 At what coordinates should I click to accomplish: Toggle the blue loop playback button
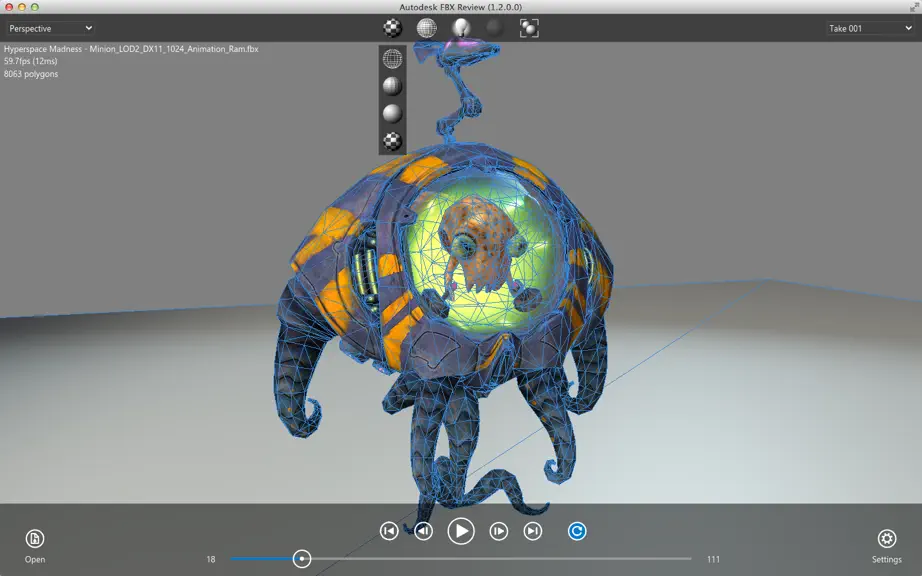click(577, 531)
